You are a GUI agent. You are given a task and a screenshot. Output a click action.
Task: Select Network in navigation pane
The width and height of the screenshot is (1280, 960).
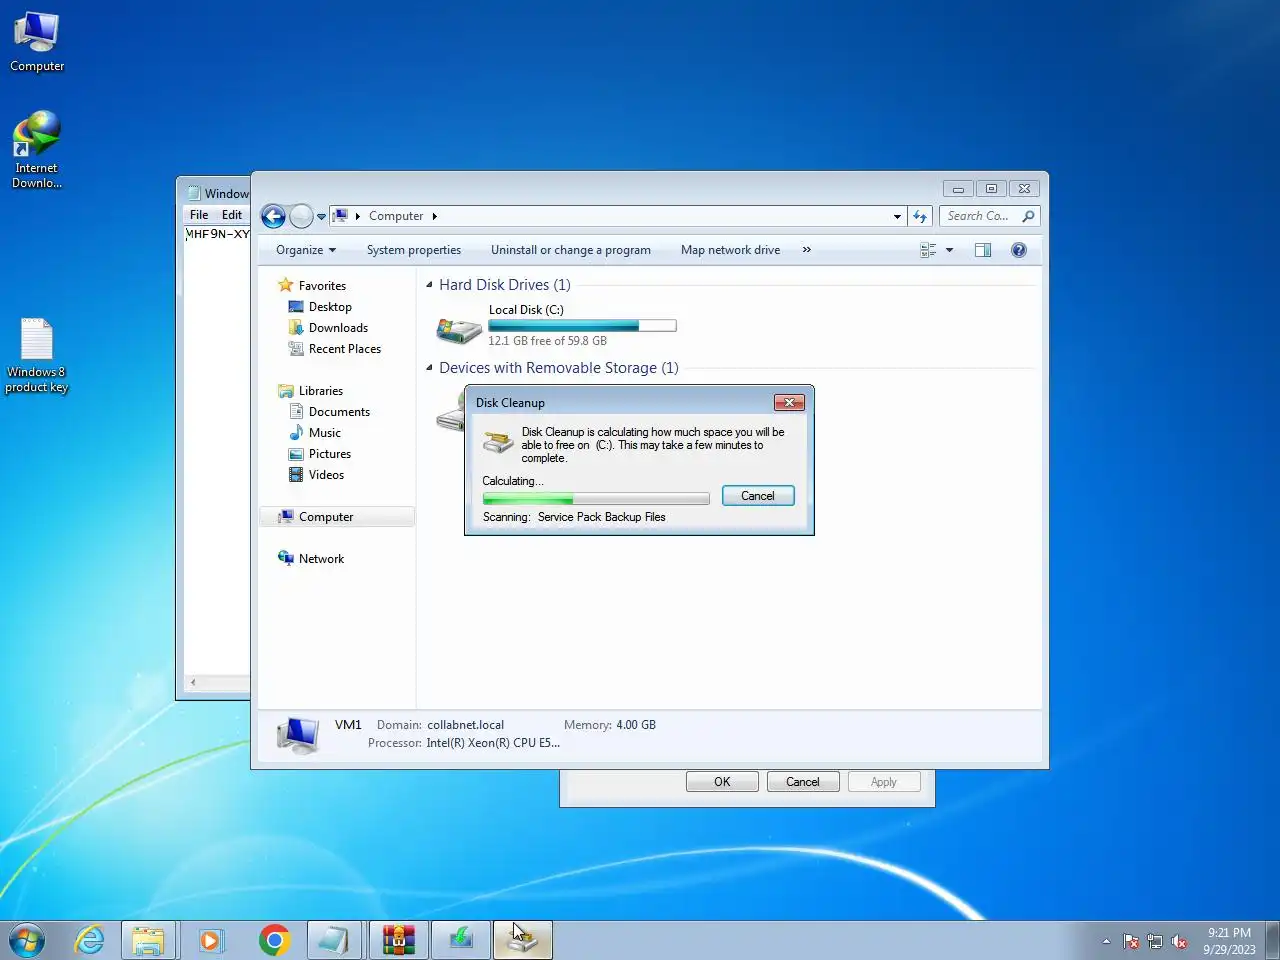click(321, 559)
